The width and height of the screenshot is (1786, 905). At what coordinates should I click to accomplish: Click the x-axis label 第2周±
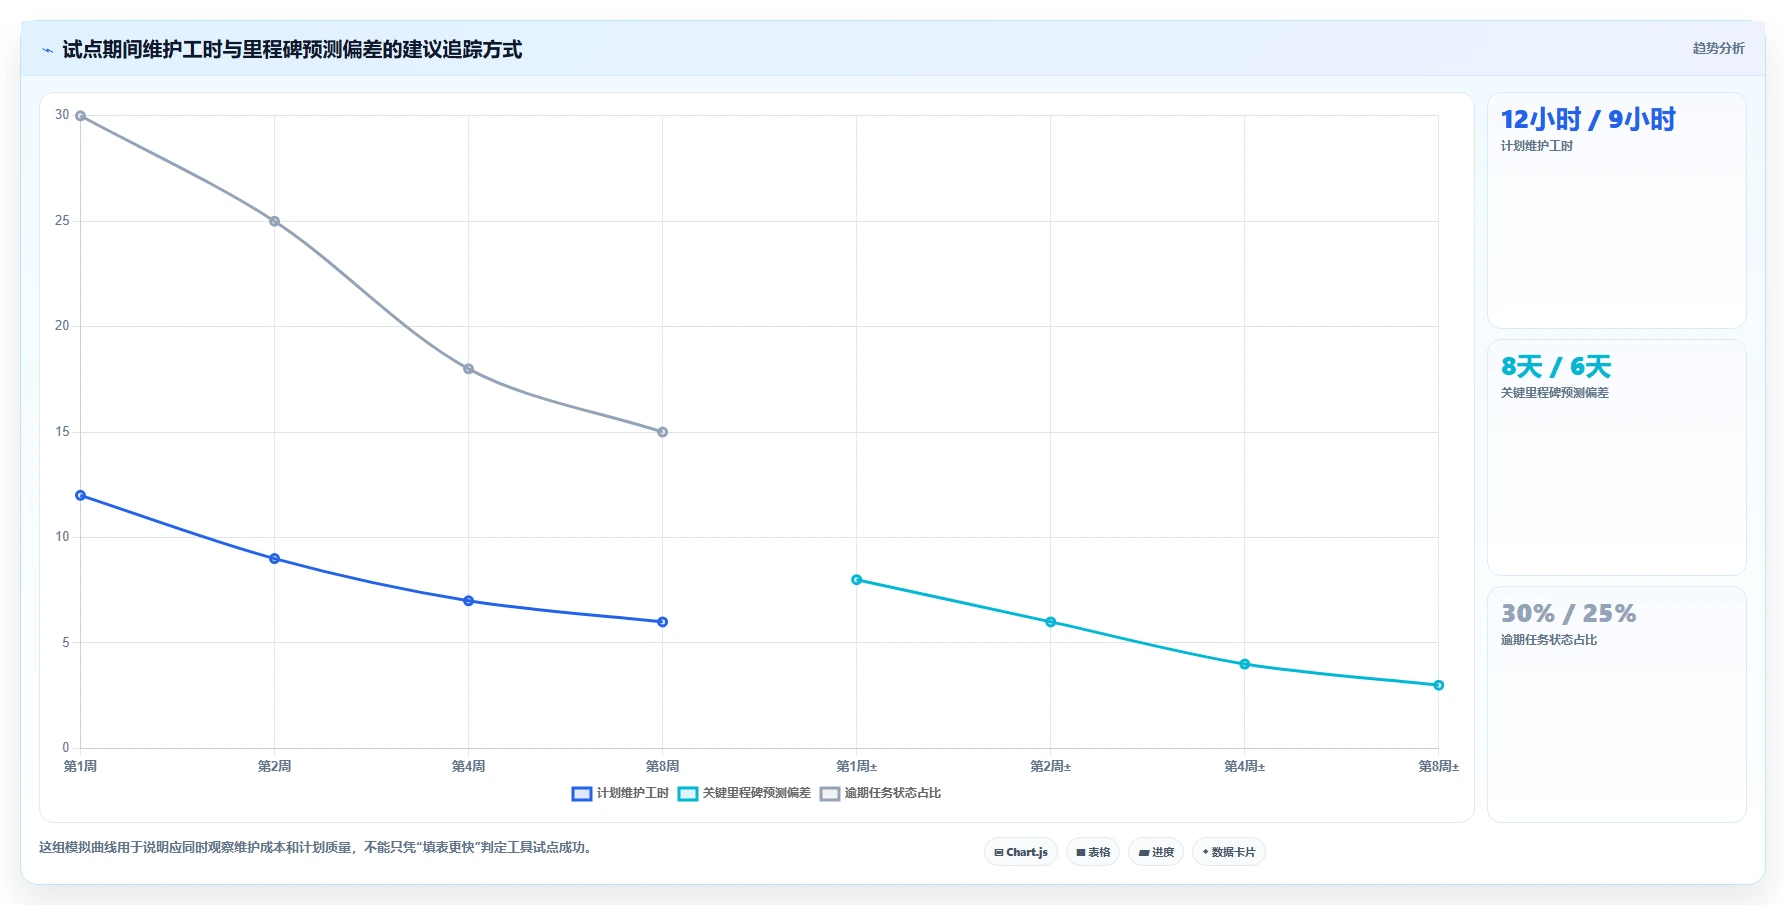tap(1051, 767)
